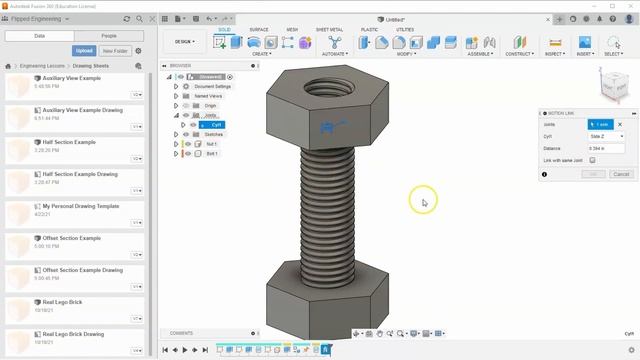The height and width of the screenshot is (360, 640).
Task: Select the Hole tool in Create group
Action: click(271, 42)
